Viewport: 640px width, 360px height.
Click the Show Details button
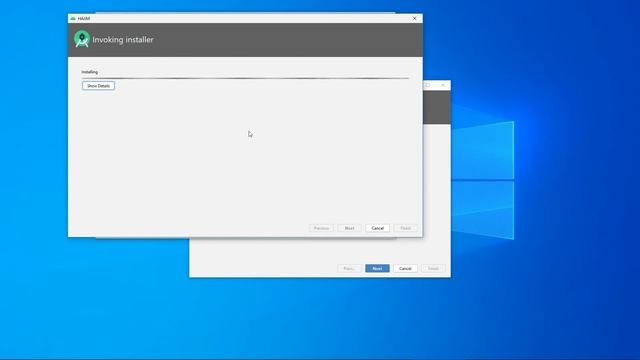[98, 86]
